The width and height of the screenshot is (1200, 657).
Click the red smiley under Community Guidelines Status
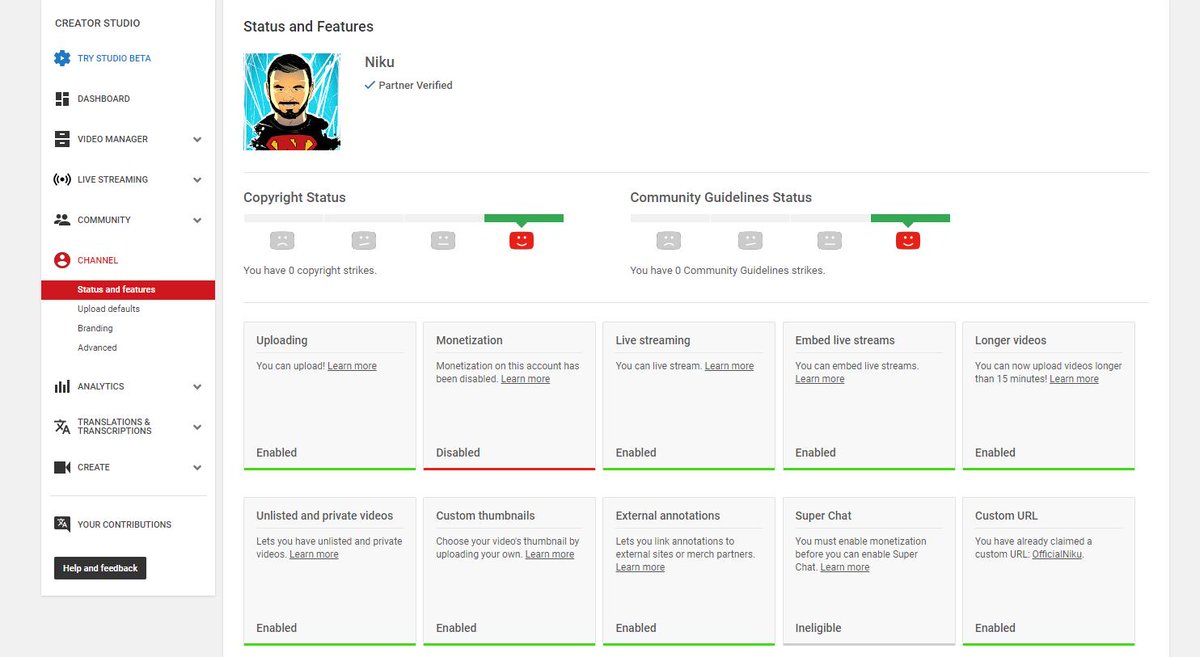click(907, 240)
